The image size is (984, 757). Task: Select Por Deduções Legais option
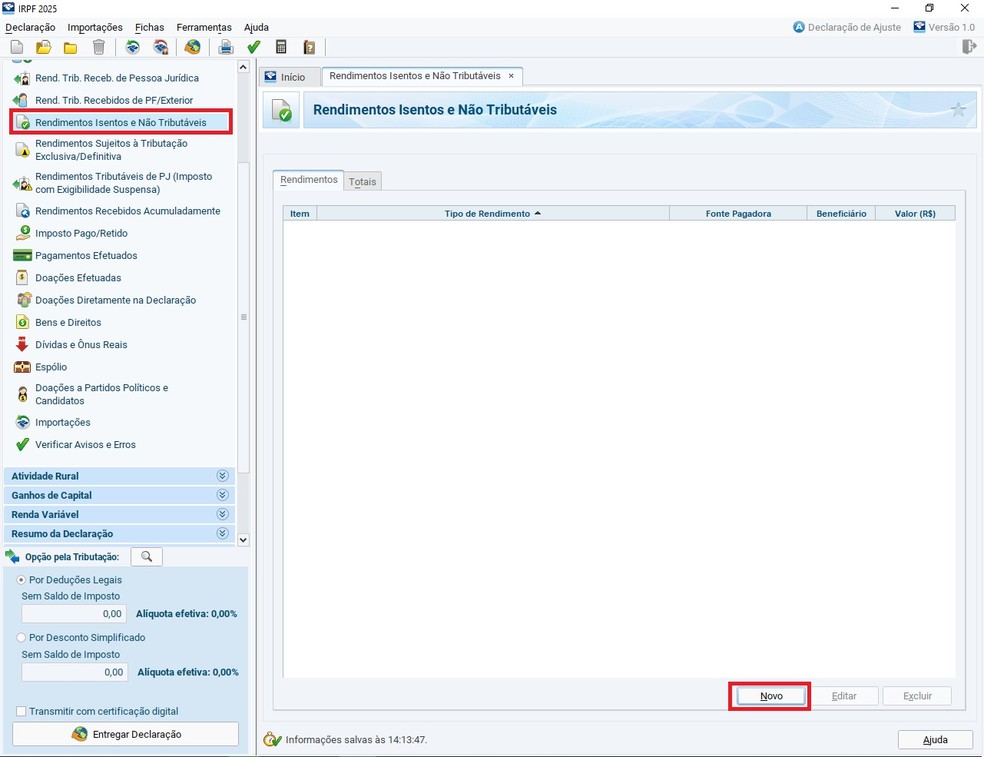tap(22, 580)
